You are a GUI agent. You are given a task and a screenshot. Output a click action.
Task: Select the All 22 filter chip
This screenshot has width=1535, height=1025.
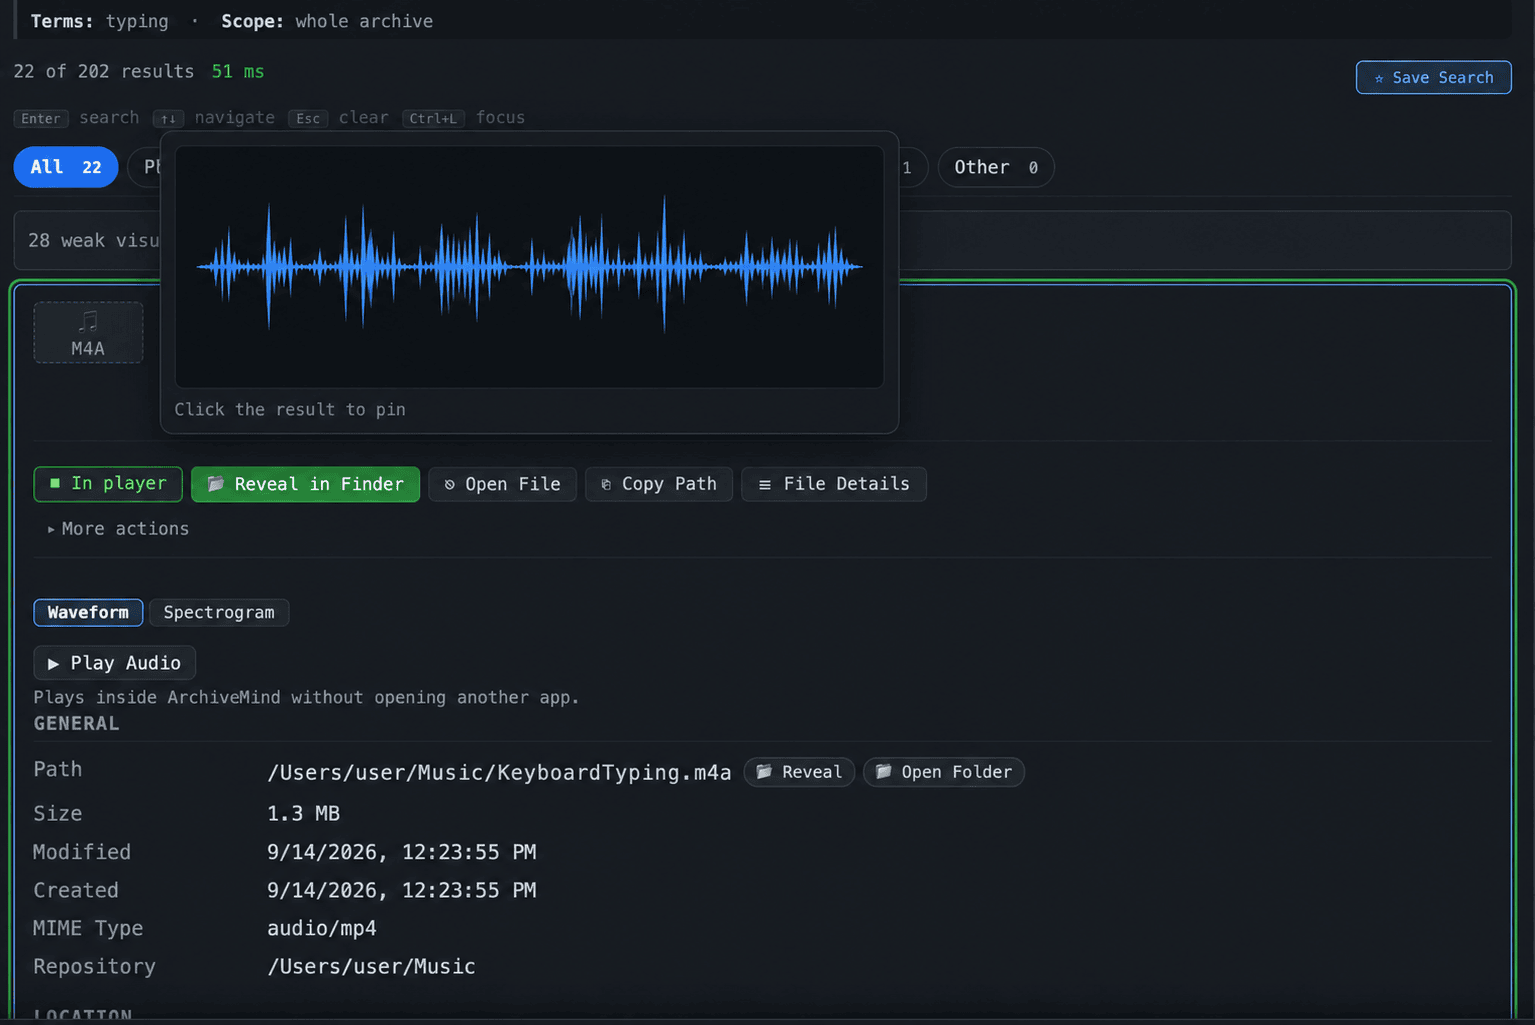tap(66, 167)
